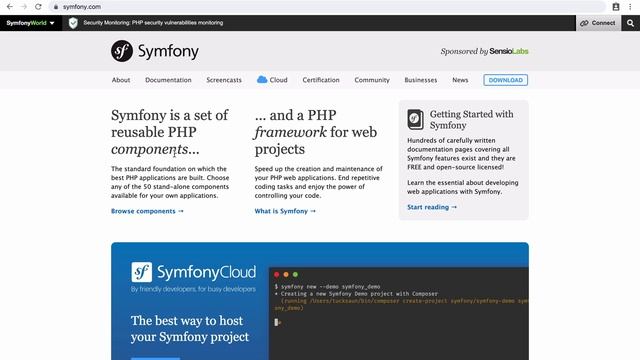Click the green terminal window dot
Viewport: 640px width, 360px height.
click(x=295, y=275)
